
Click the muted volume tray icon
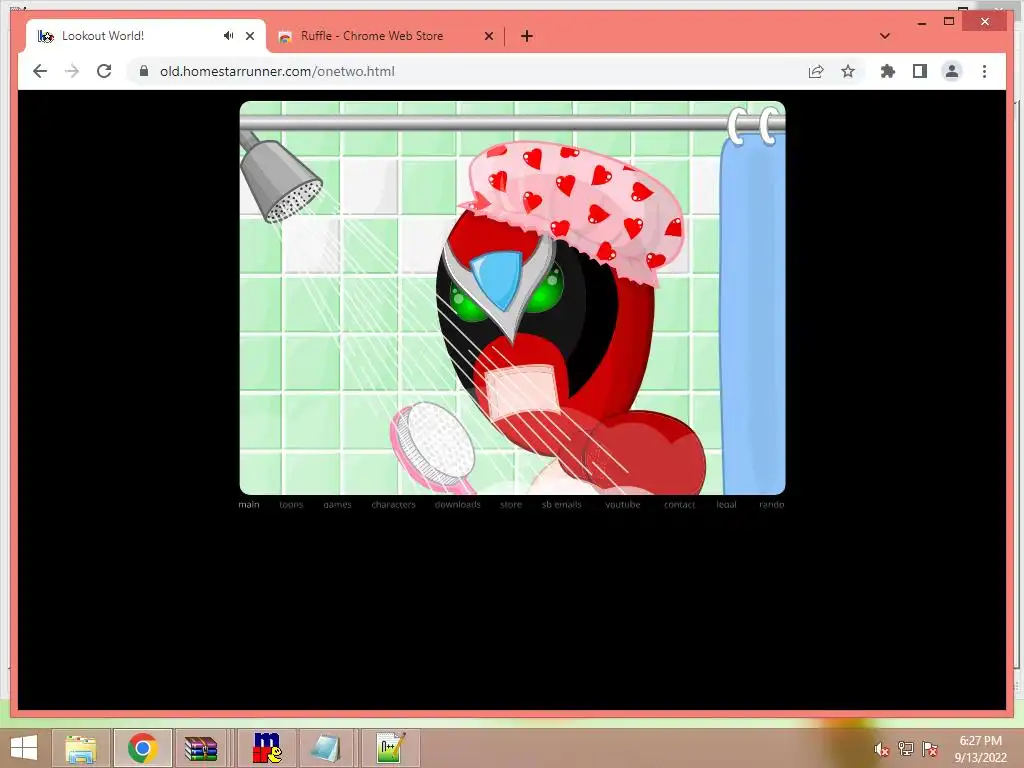pos(881,749)
